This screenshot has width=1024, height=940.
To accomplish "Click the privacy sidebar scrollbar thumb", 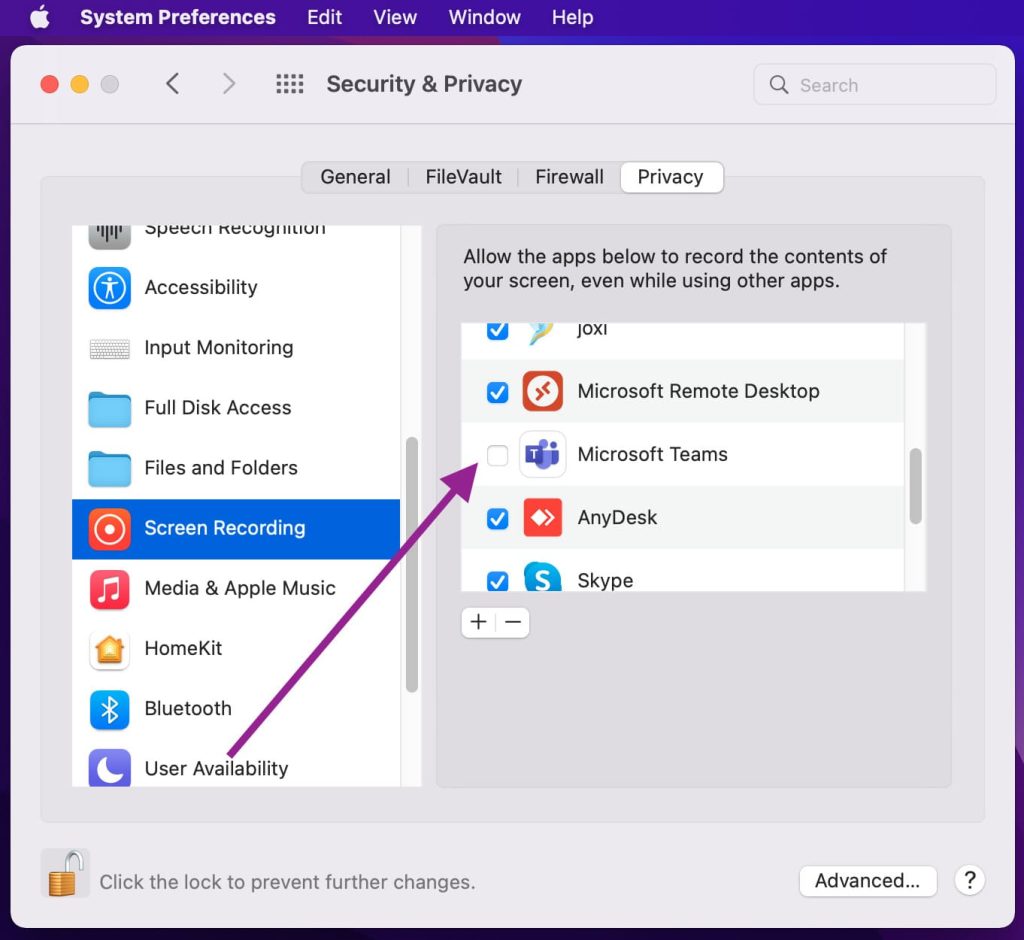I will (411, 564).
